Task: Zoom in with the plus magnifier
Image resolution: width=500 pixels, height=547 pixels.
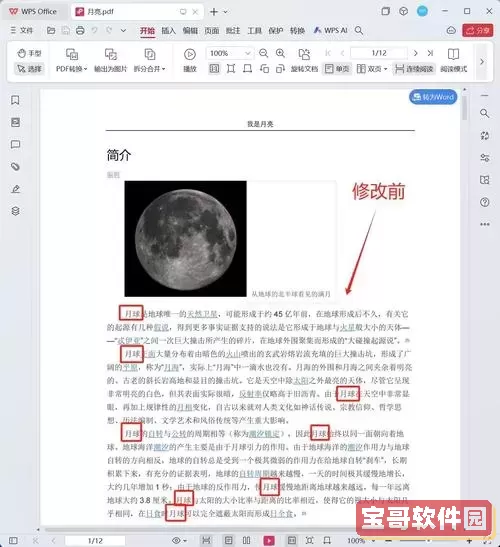Action: [x=280, y=53]
